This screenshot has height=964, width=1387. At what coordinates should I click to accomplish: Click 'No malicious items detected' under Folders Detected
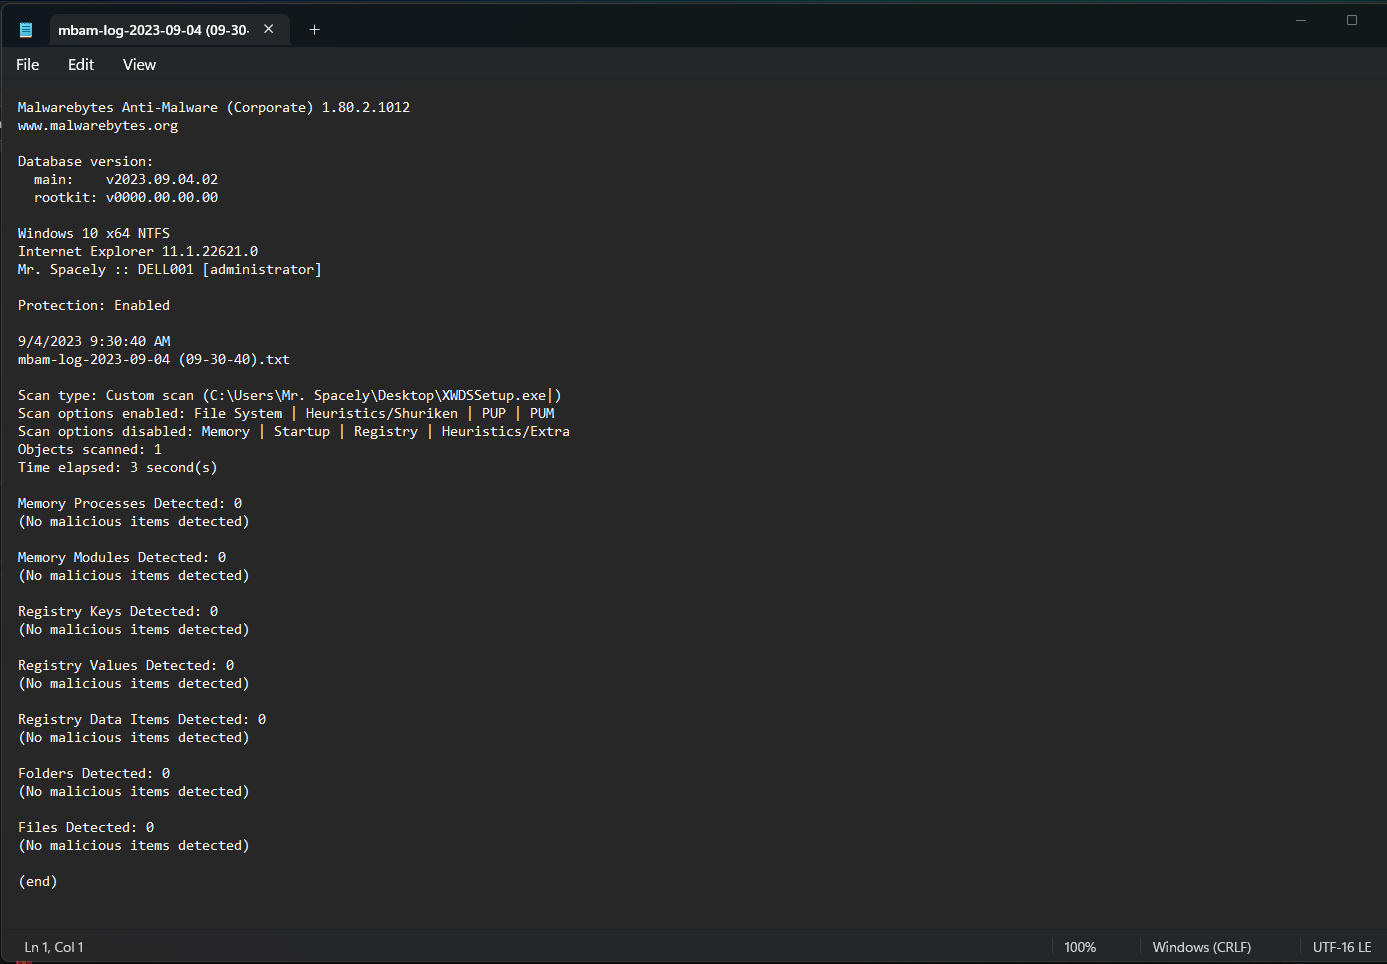[x=134, y=792]
